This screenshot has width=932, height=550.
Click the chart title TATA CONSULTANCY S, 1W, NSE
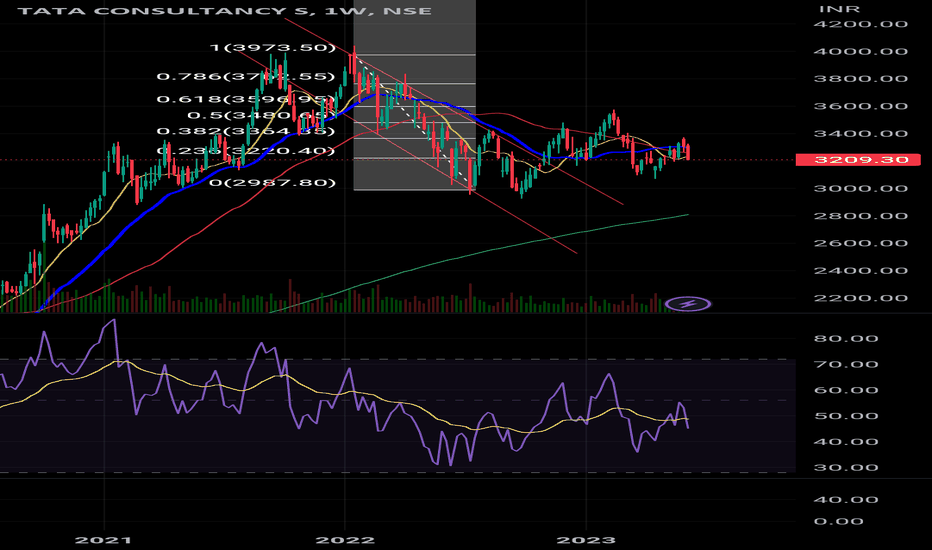(x=225, y=11)
